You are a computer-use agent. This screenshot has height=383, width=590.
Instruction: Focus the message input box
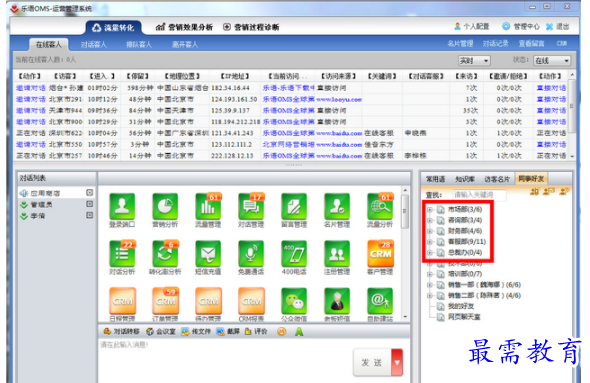click(x=225, y=361)
